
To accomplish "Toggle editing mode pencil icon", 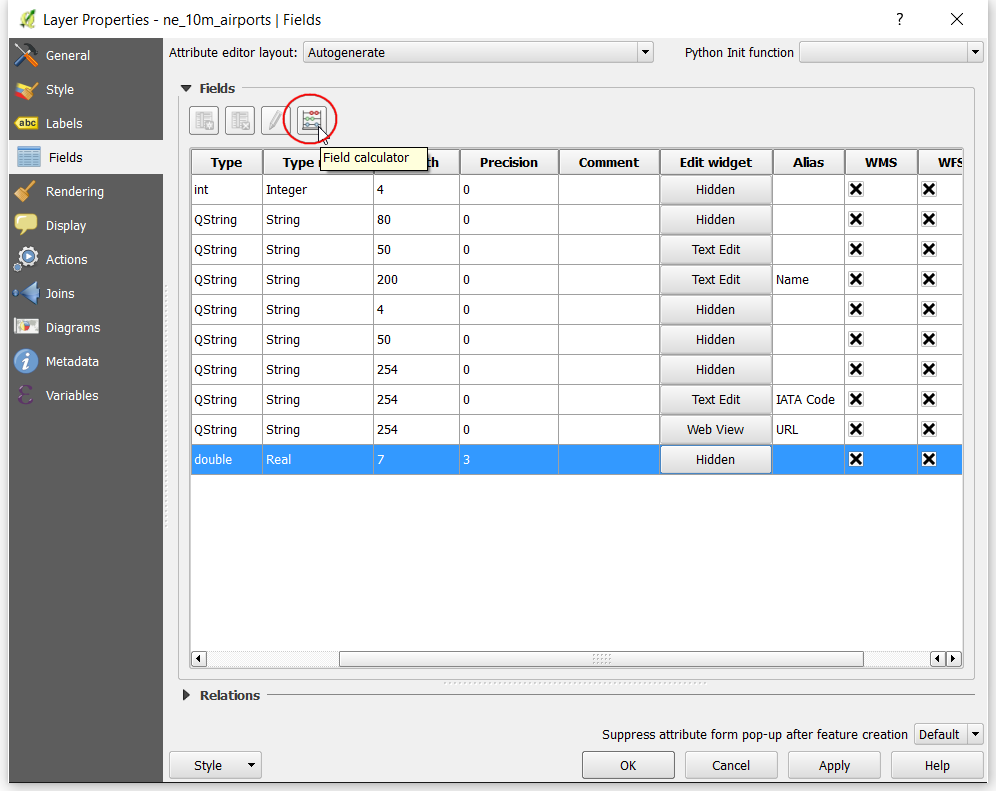I will point(275,120).
